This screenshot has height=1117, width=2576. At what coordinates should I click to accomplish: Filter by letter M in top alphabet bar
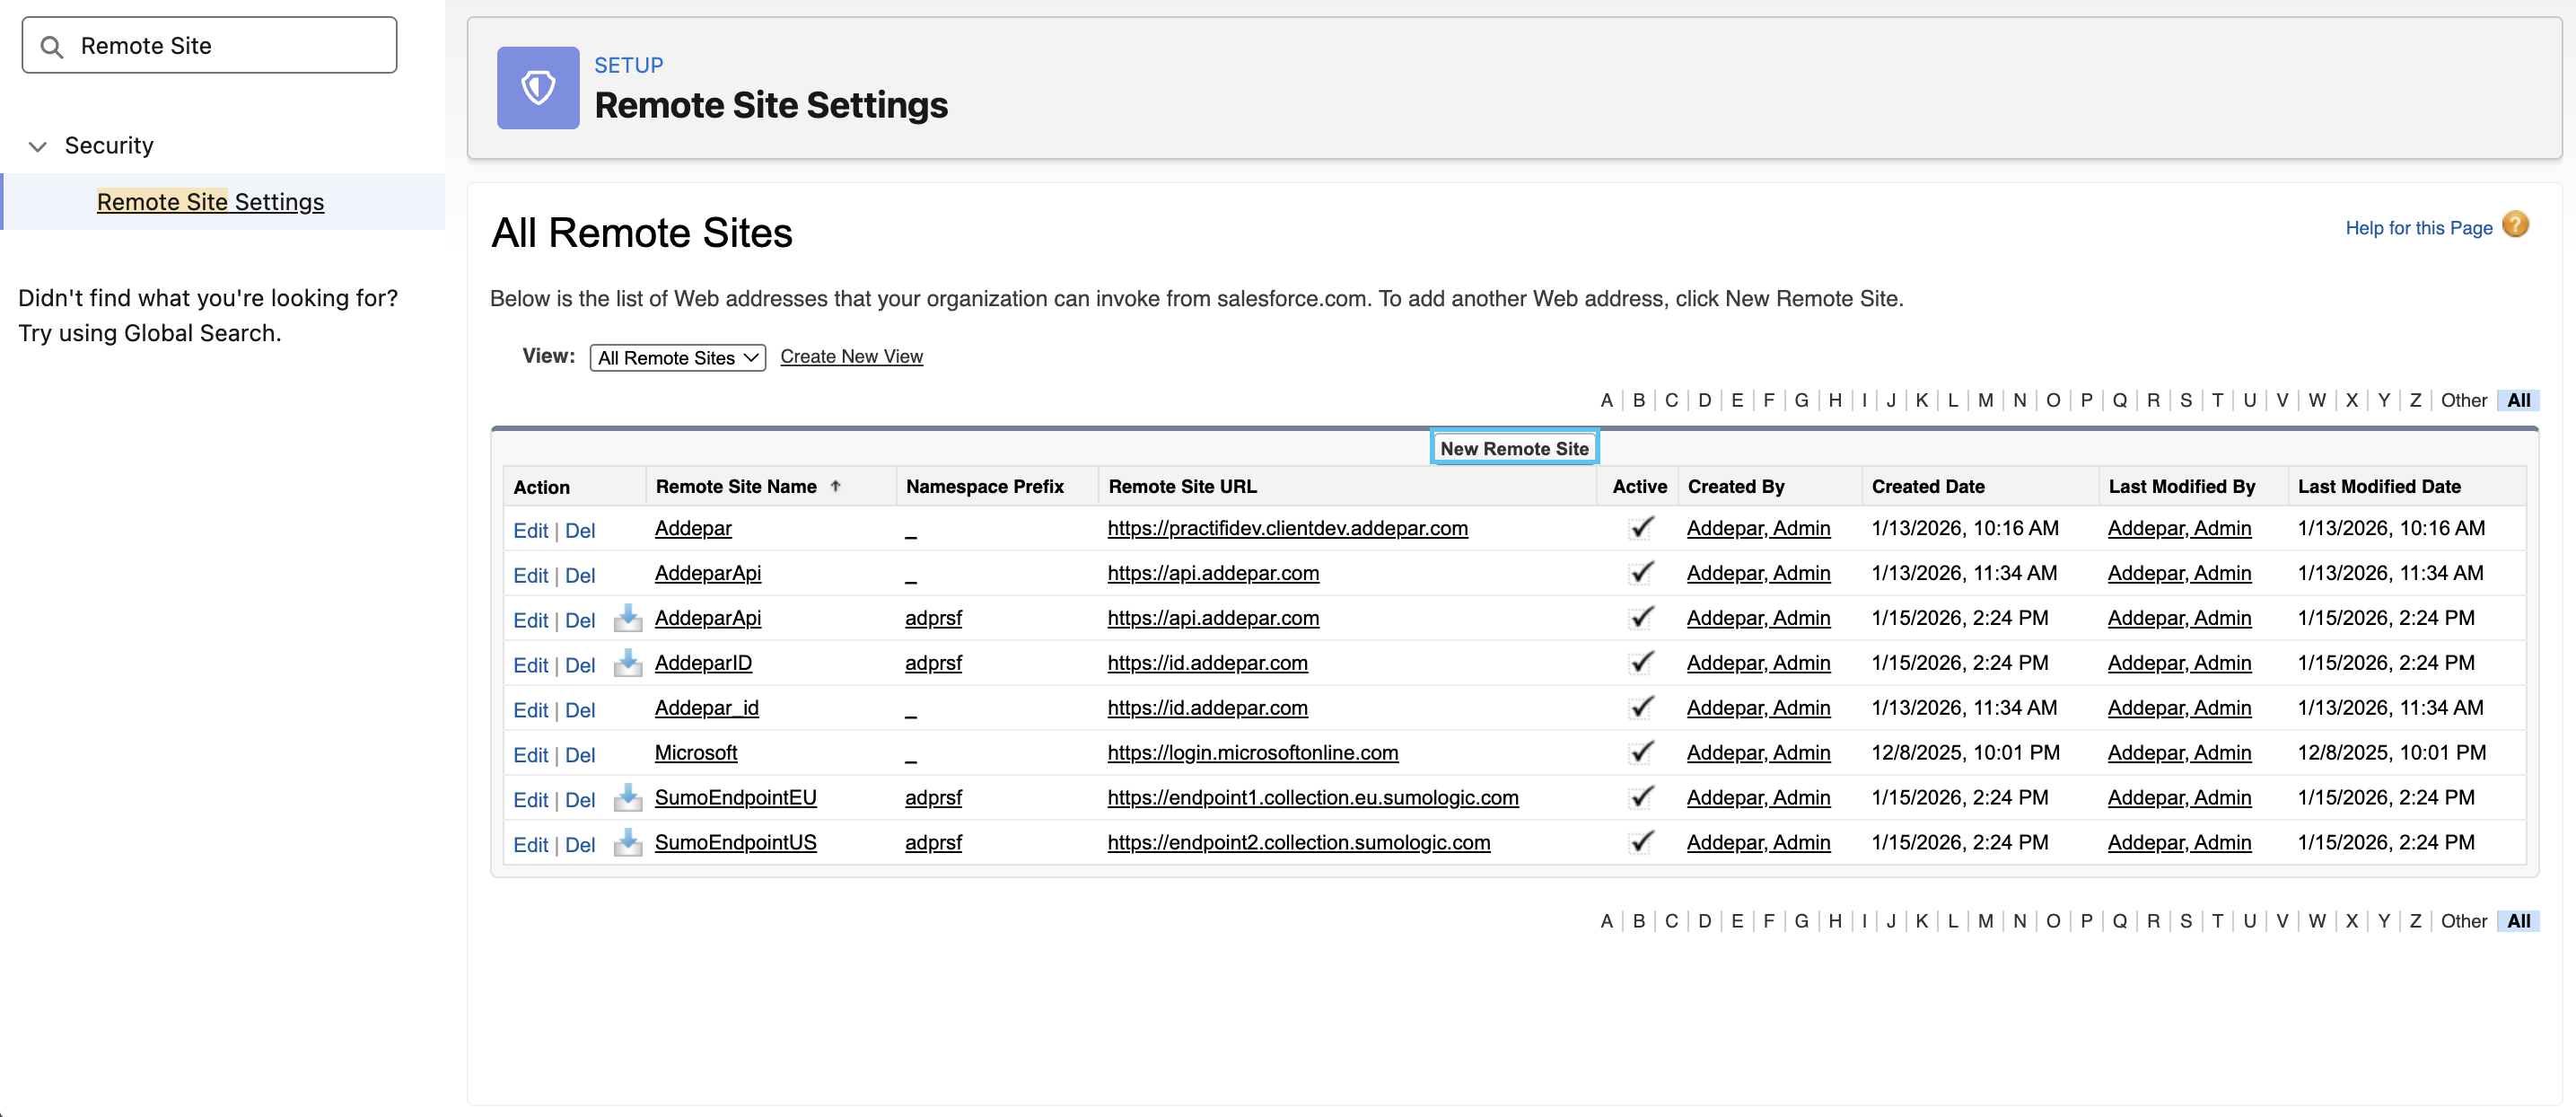1985,400
